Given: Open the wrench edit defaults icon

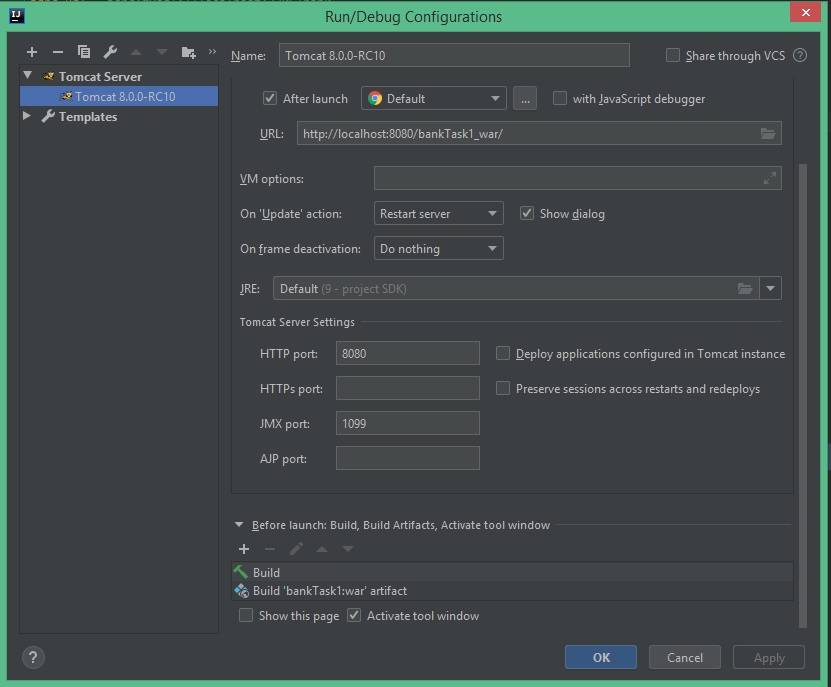Looking at the screenshot, I should 110,52.
